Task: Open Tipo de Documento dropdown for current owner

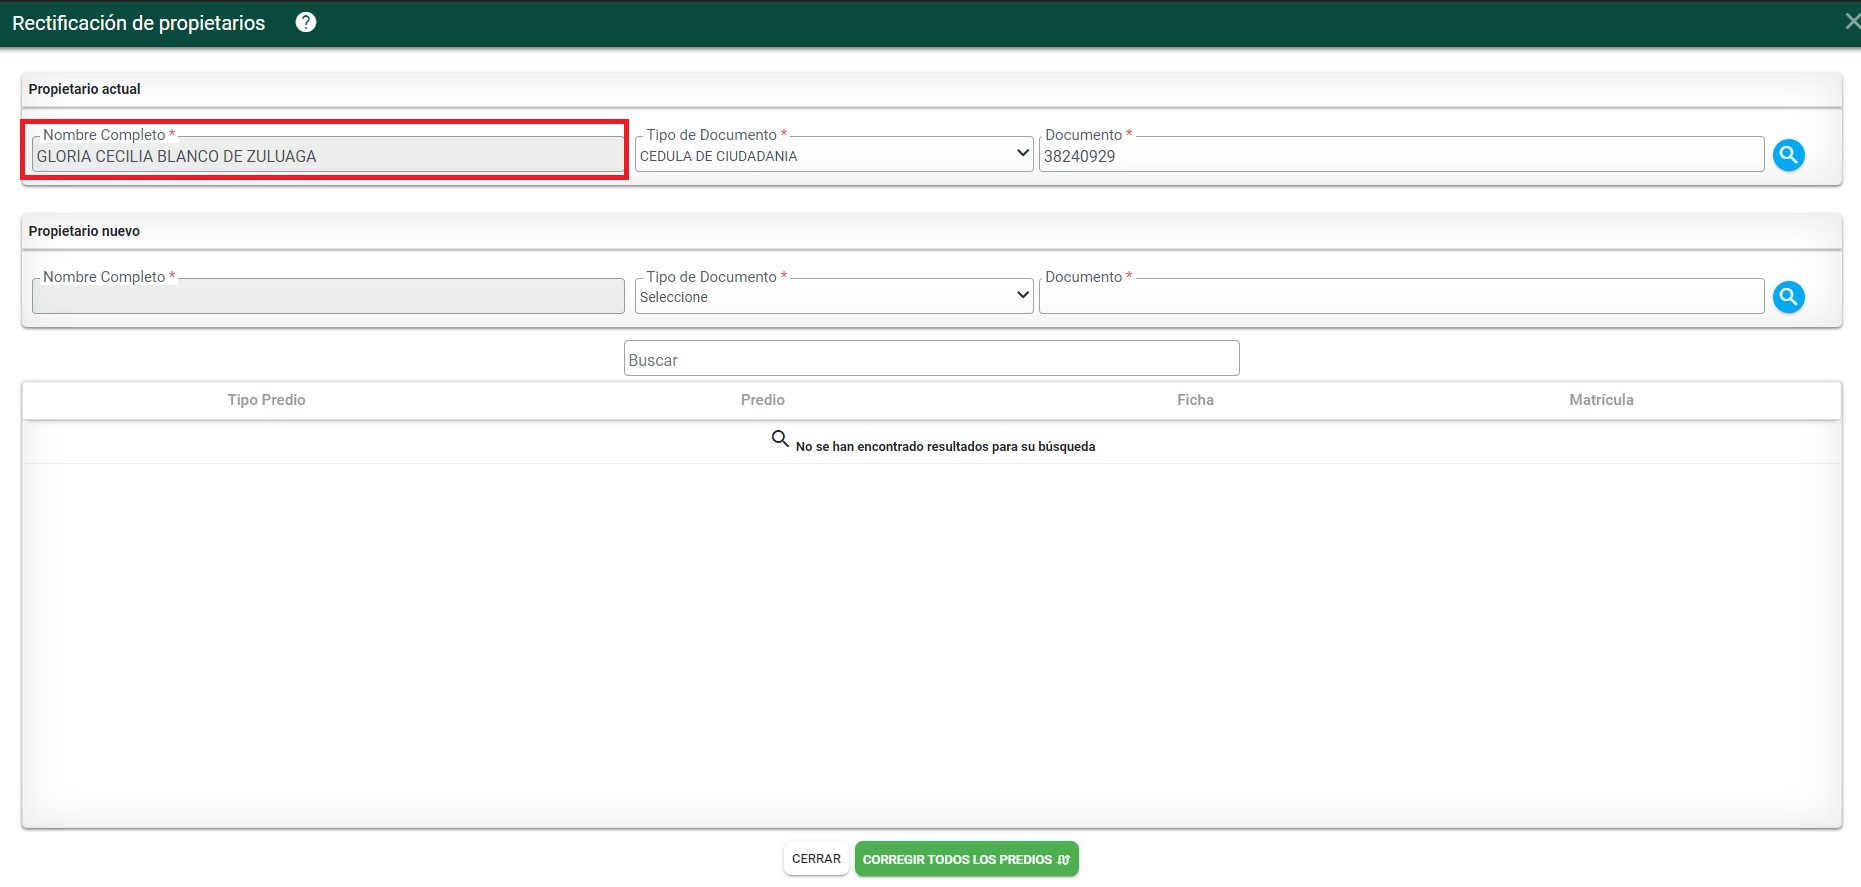Action: (833, 155)
